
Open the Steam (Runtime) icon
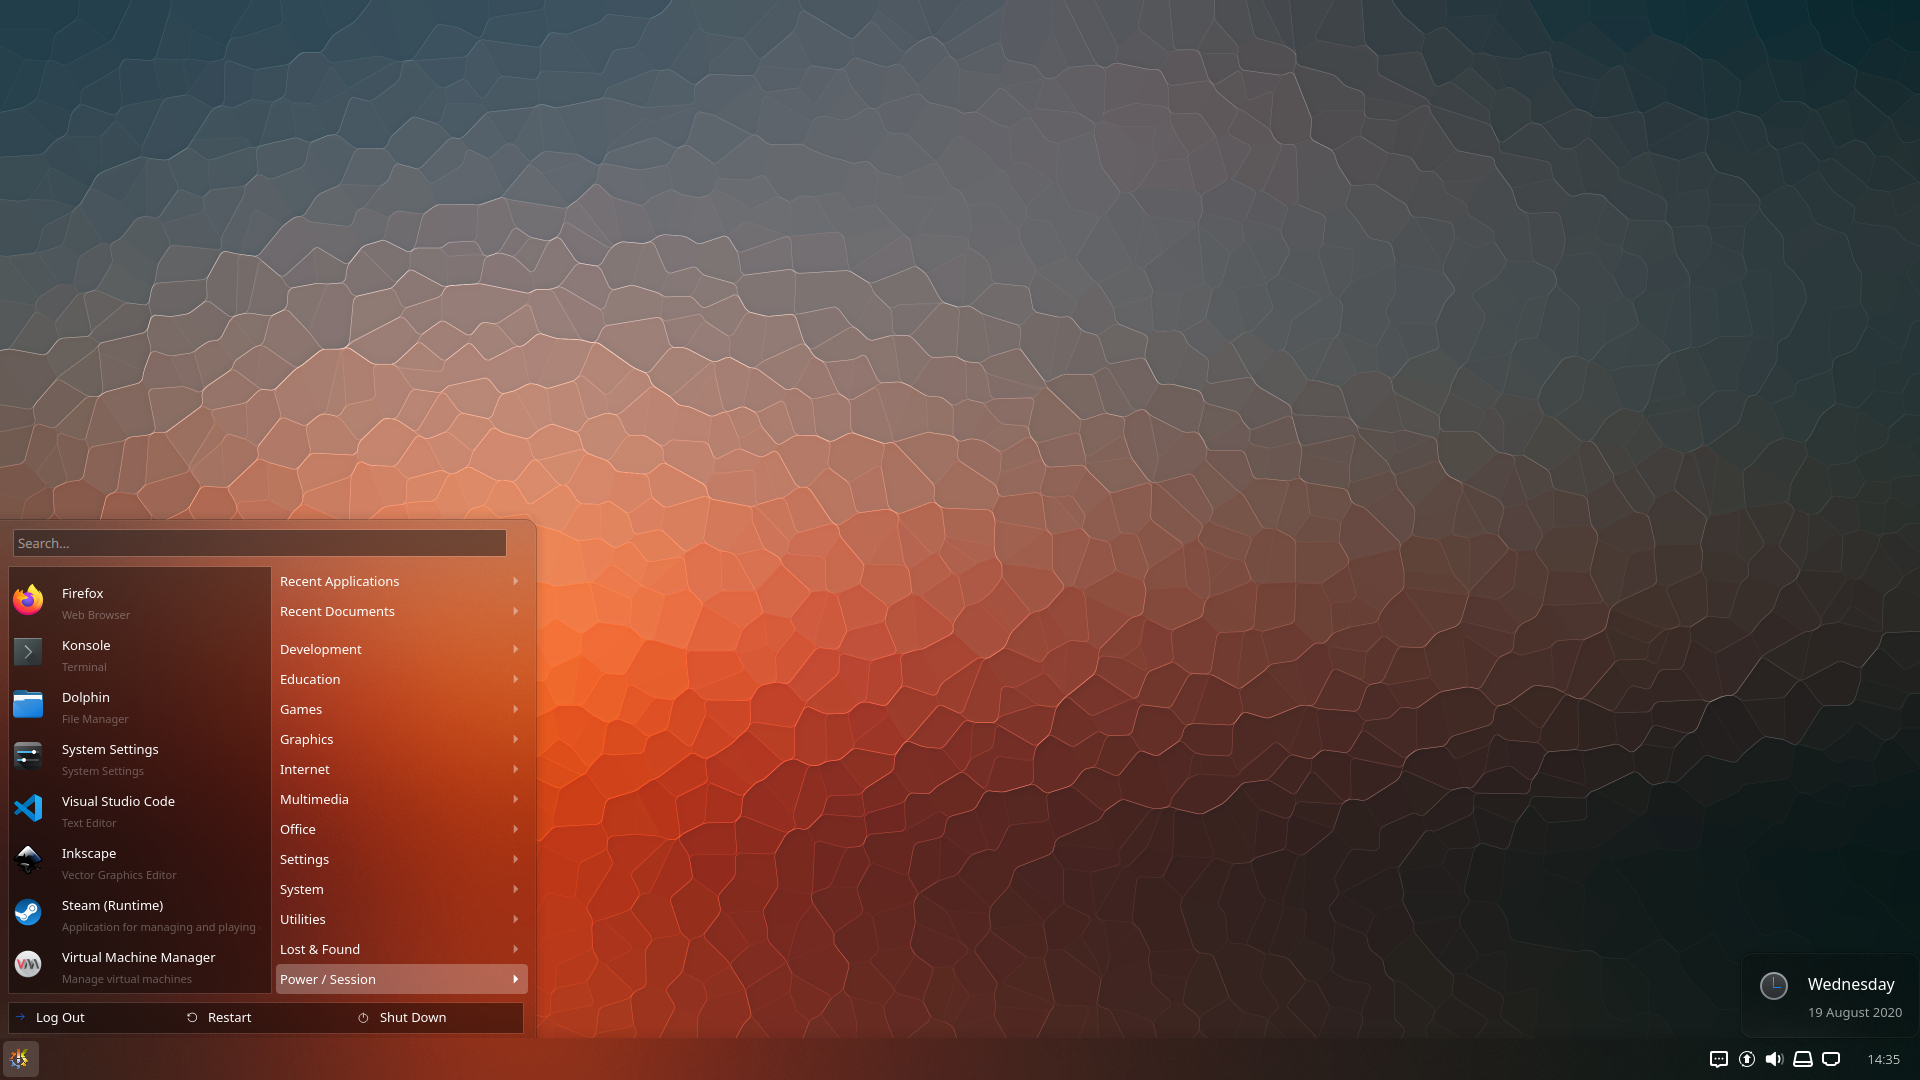28,912
